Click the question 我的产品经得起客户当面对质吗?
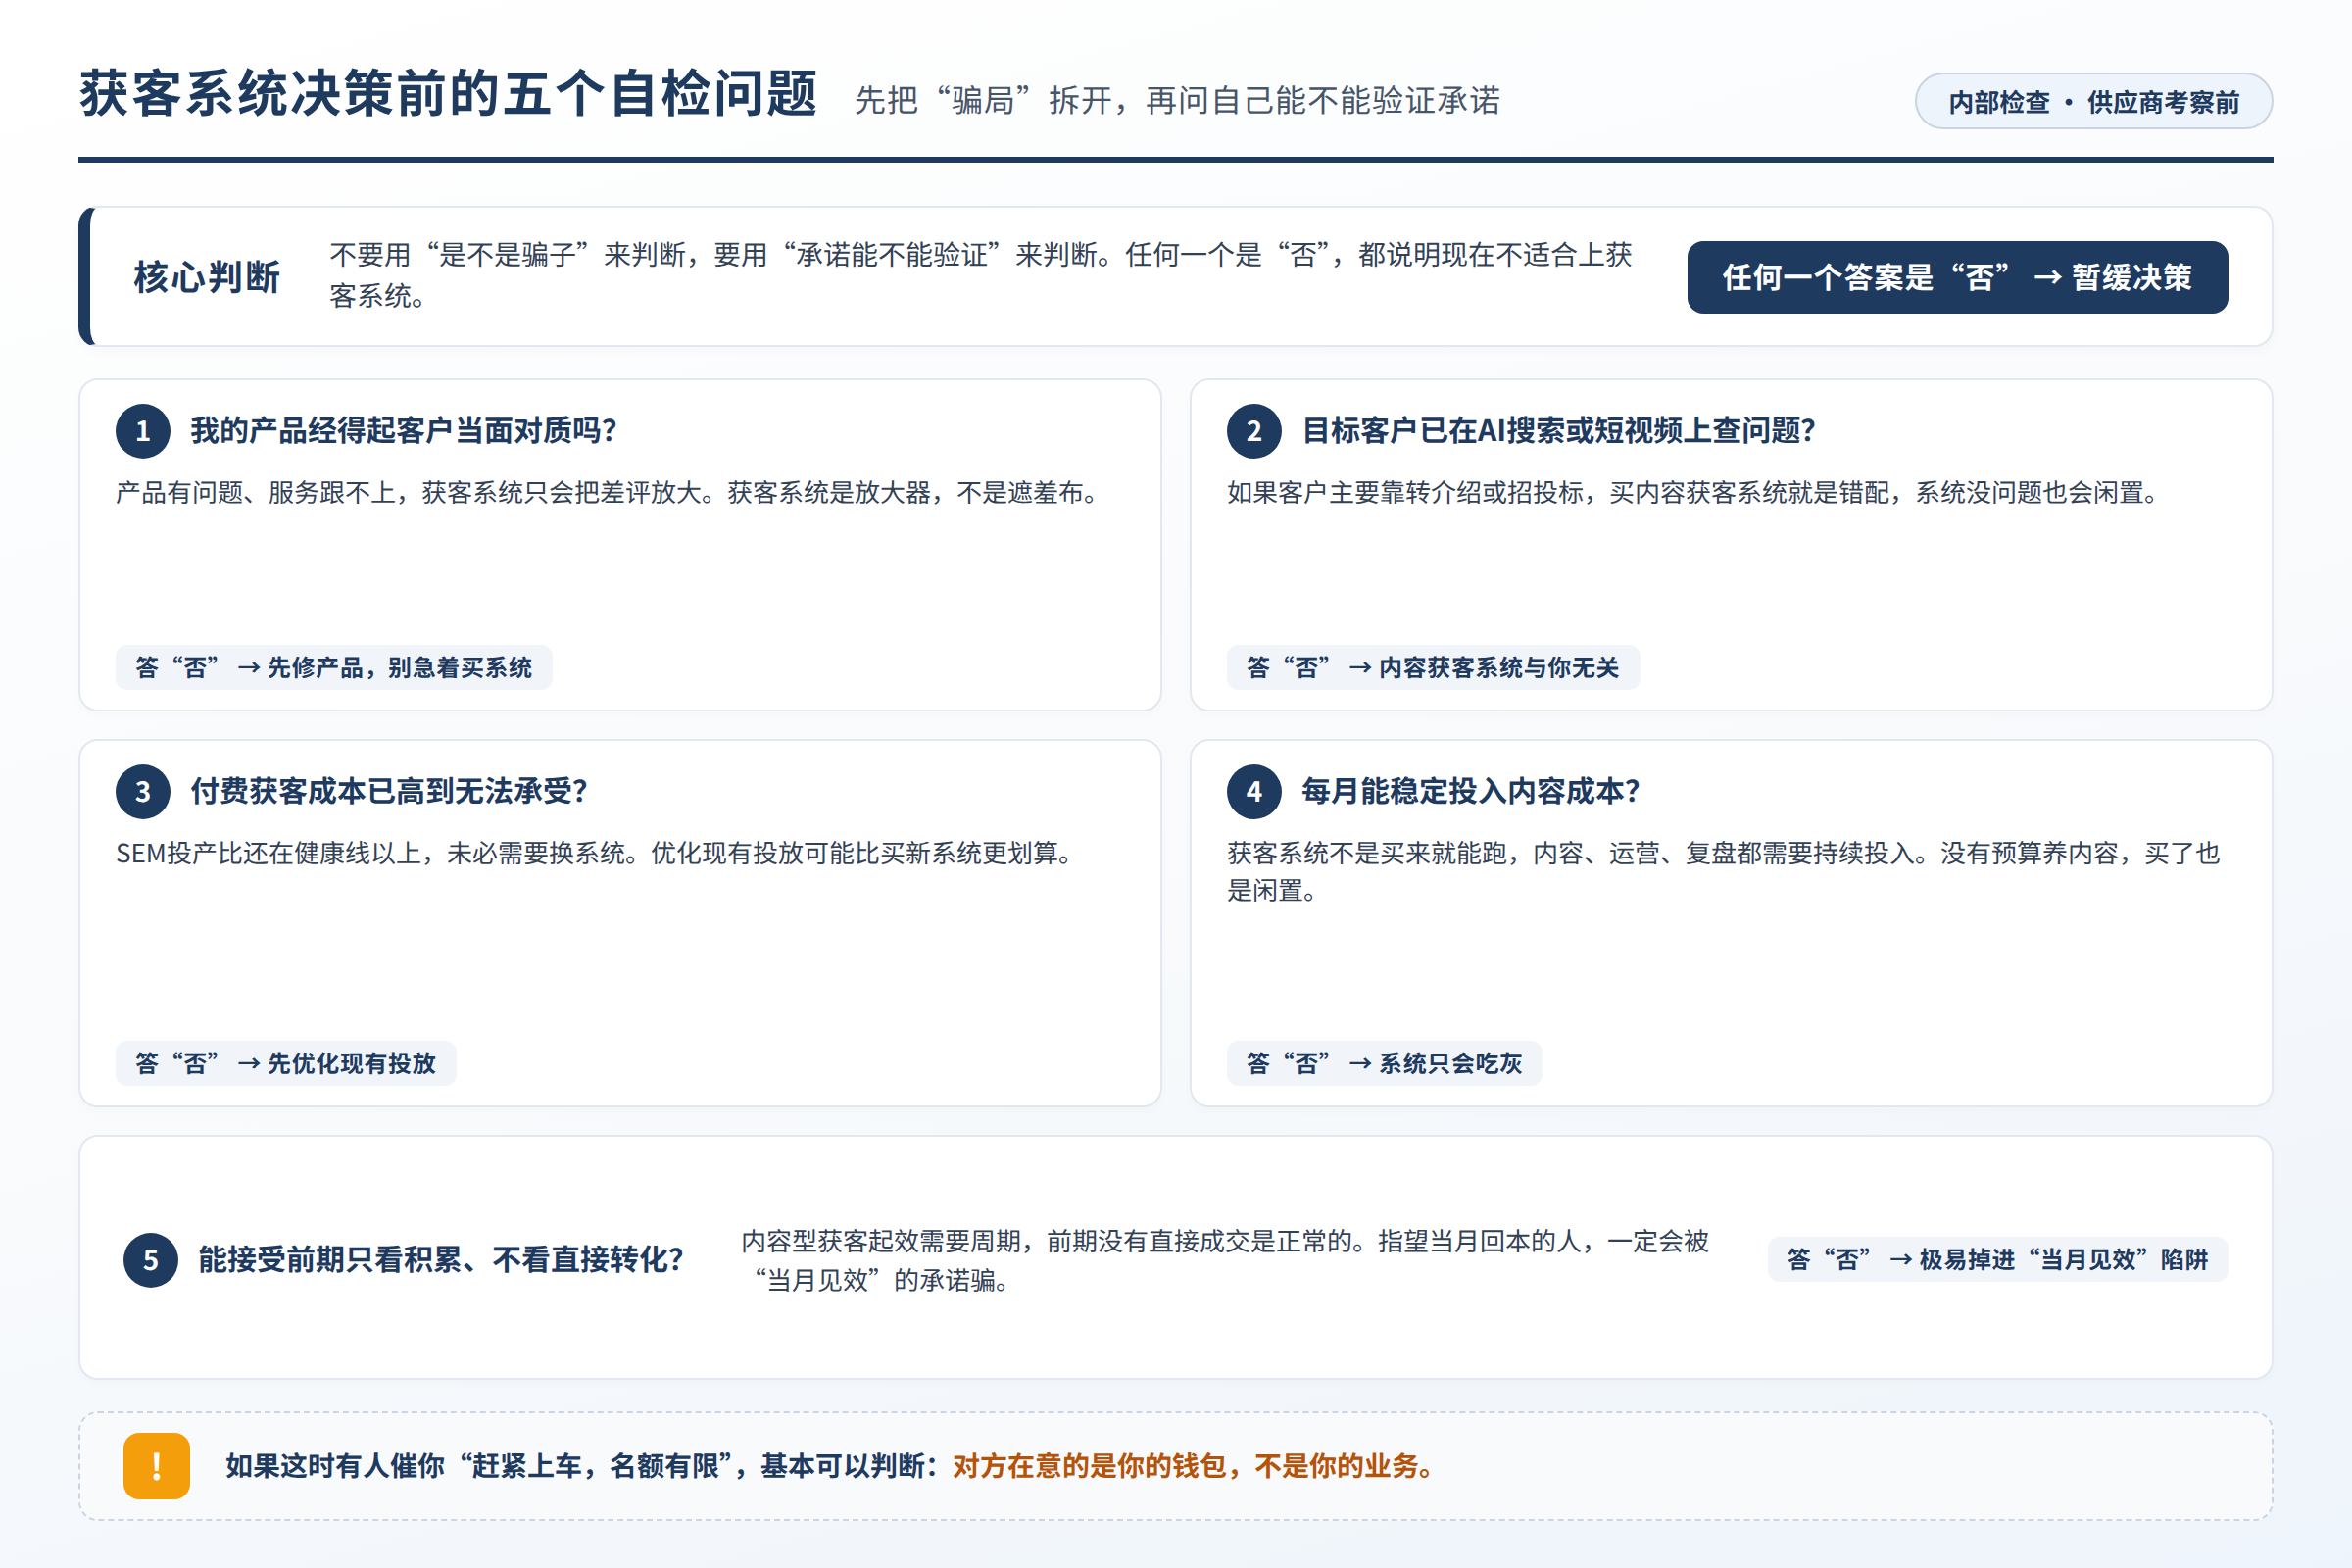This screenshot has height=1568, width=2352. (x=404, y=431)
